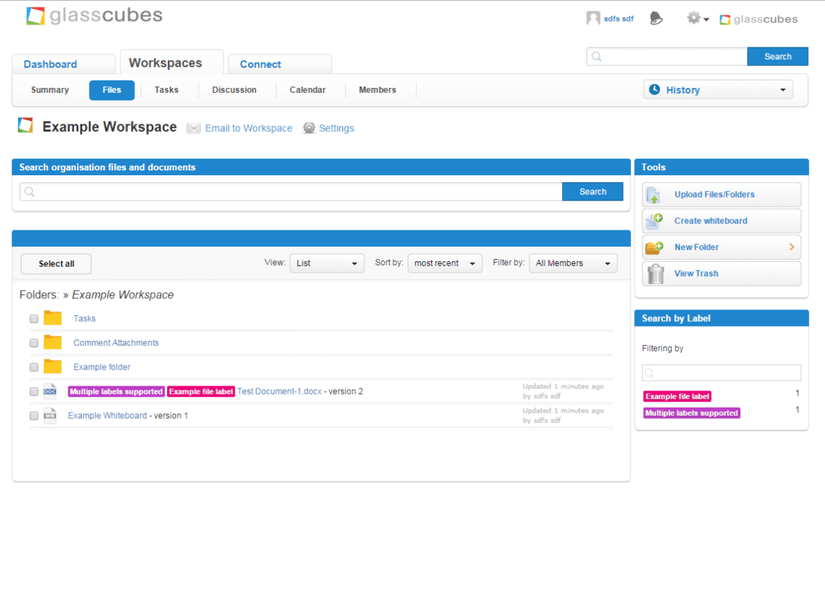Click the Upload Files/Folders icon

(654, 195)
